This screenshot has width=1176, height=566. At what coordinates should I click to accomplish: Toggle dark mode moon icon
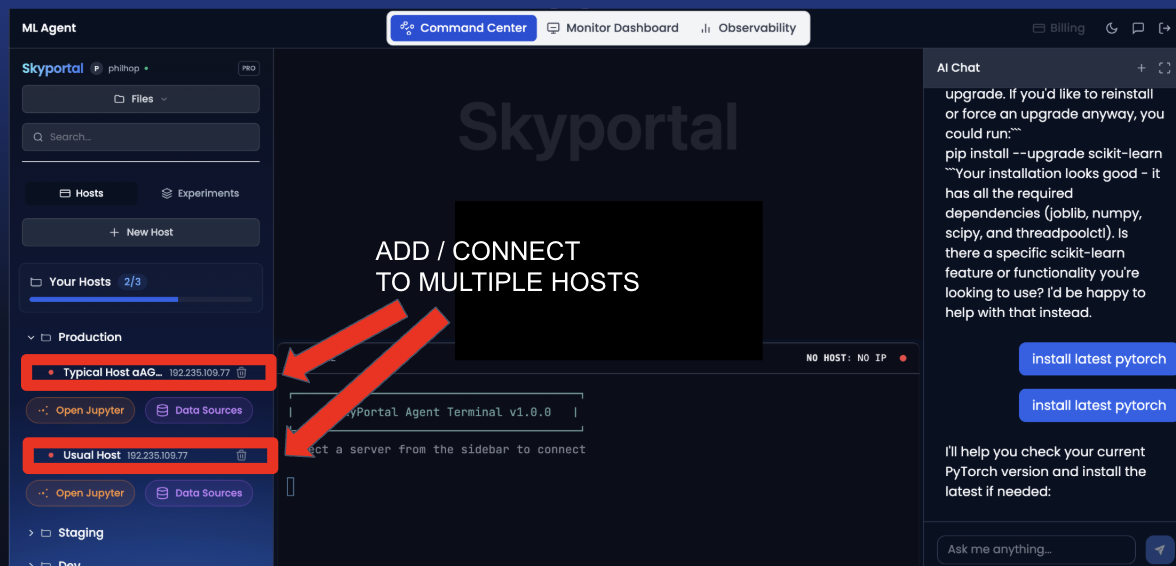coord(1112,28)
